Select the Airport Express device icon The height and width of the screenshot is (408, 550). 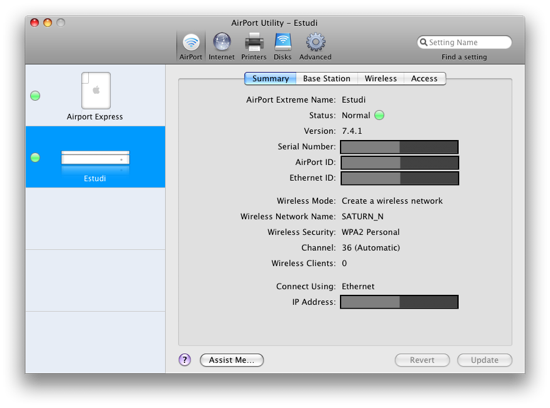(96, 91)
